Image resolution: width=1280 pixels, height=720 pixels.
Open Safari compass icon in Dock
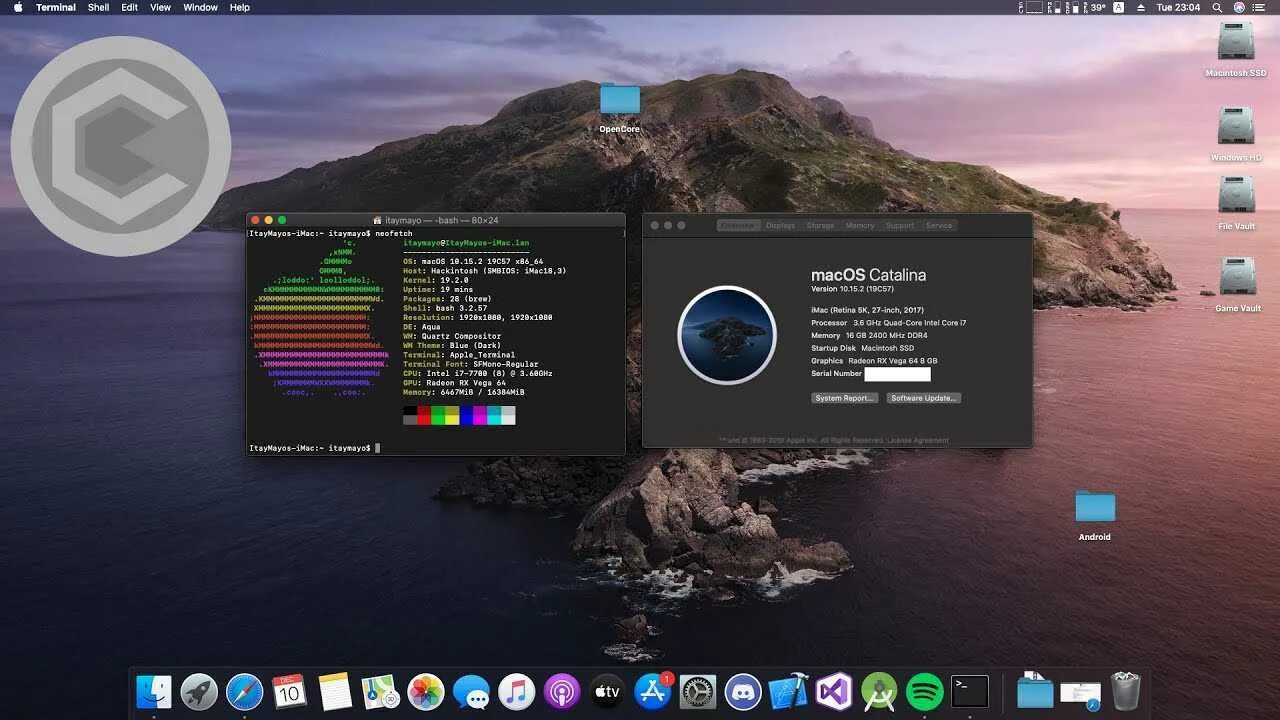click(245, 691)
